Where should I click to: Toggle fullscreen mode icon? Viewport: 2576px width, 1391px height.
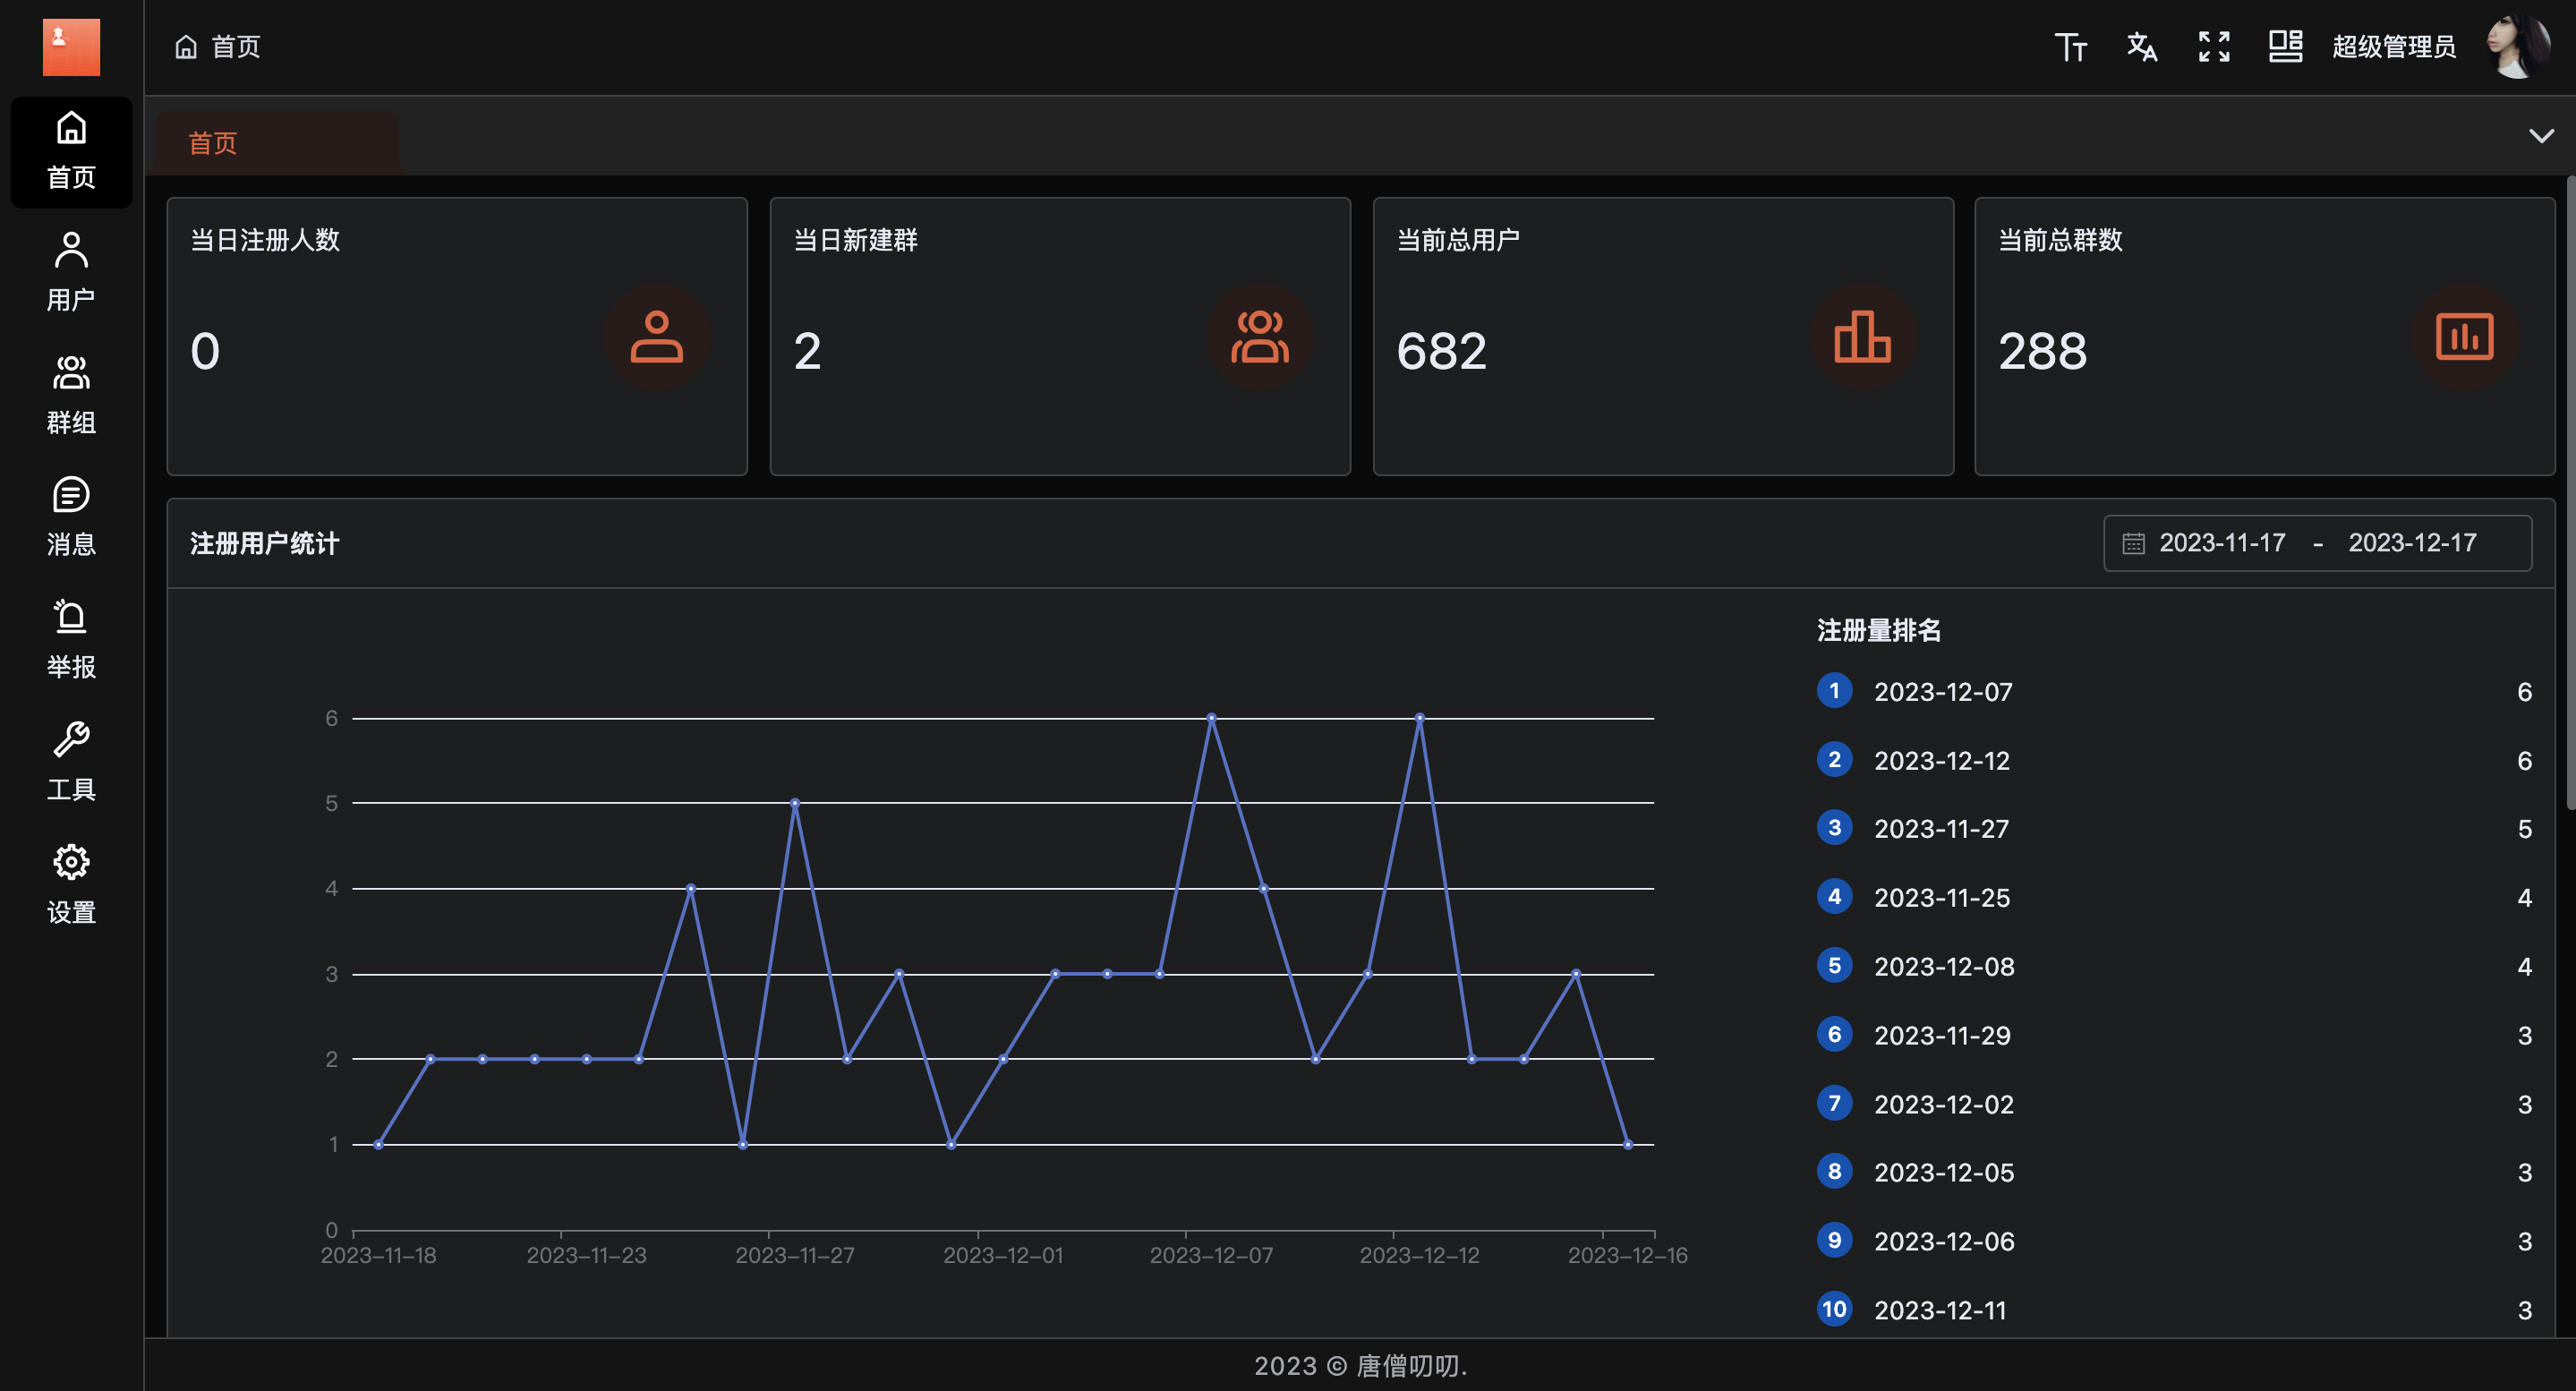(2214, 47)
